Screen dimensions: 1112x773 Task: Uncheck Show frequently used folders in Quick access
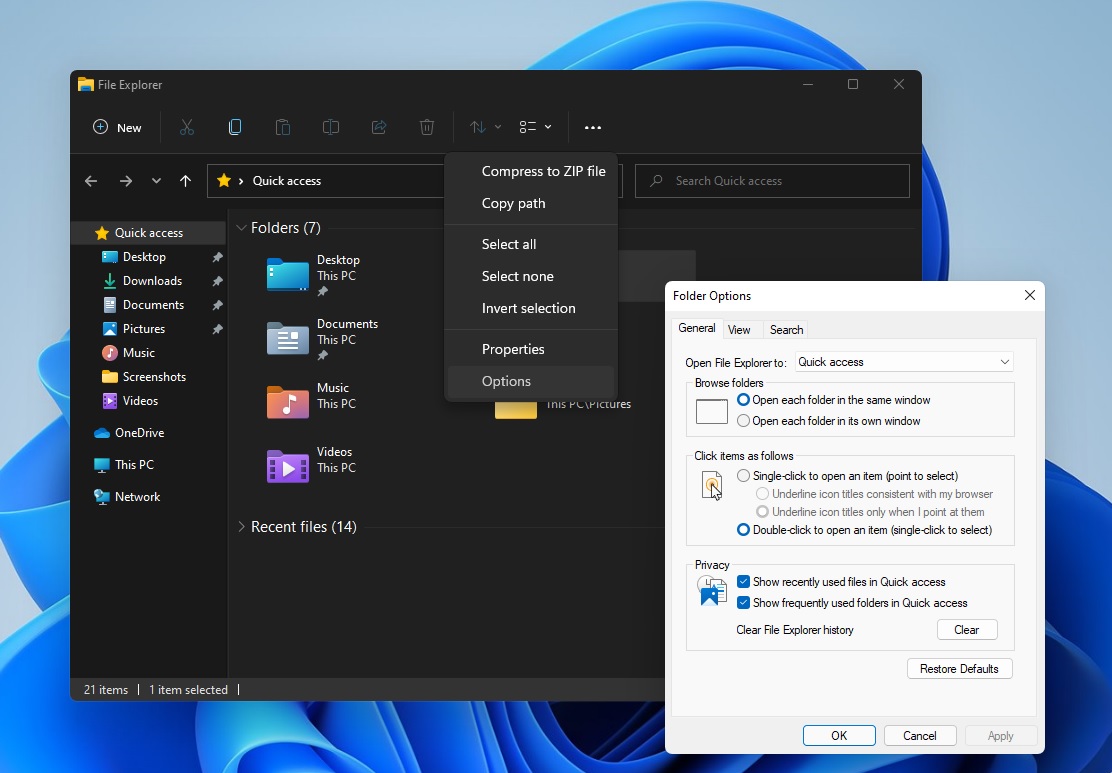pyautogui.click(x=743, y=603)
